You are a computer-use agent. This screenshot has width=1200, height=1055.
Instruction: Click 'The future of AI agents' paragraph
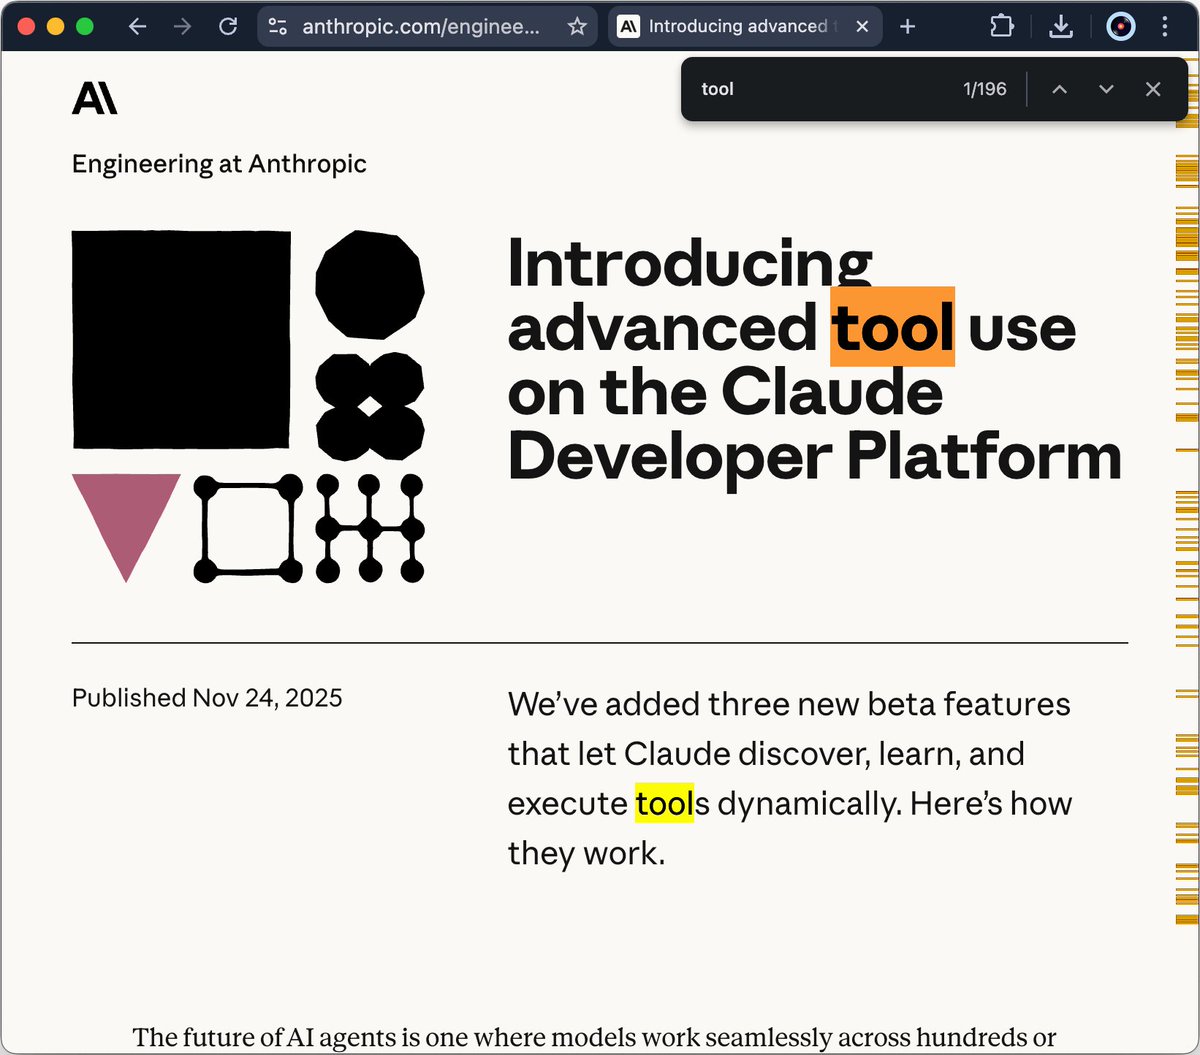tap(595, 1037)
